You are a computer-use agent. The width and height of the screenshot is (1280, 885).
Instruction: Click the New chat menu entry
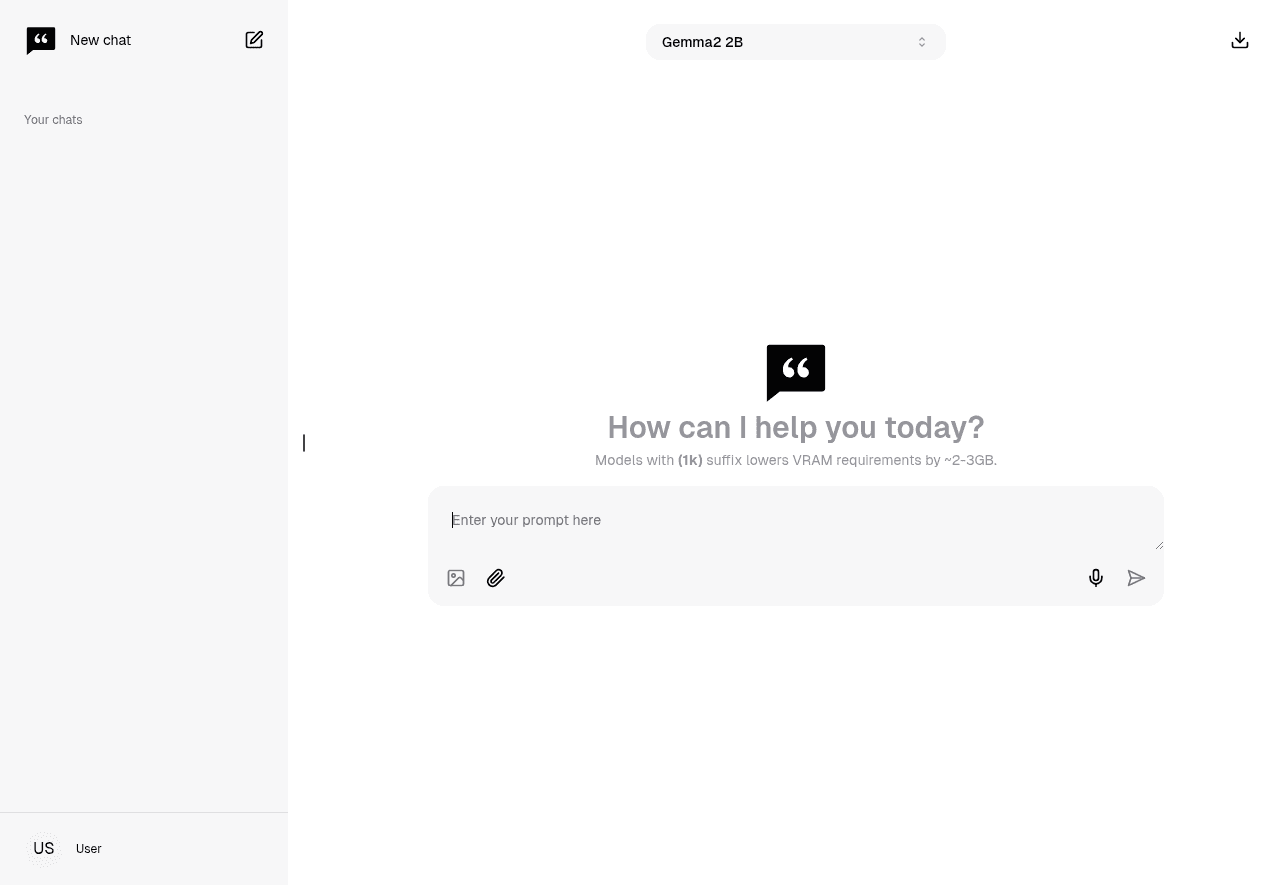(100, 40)
